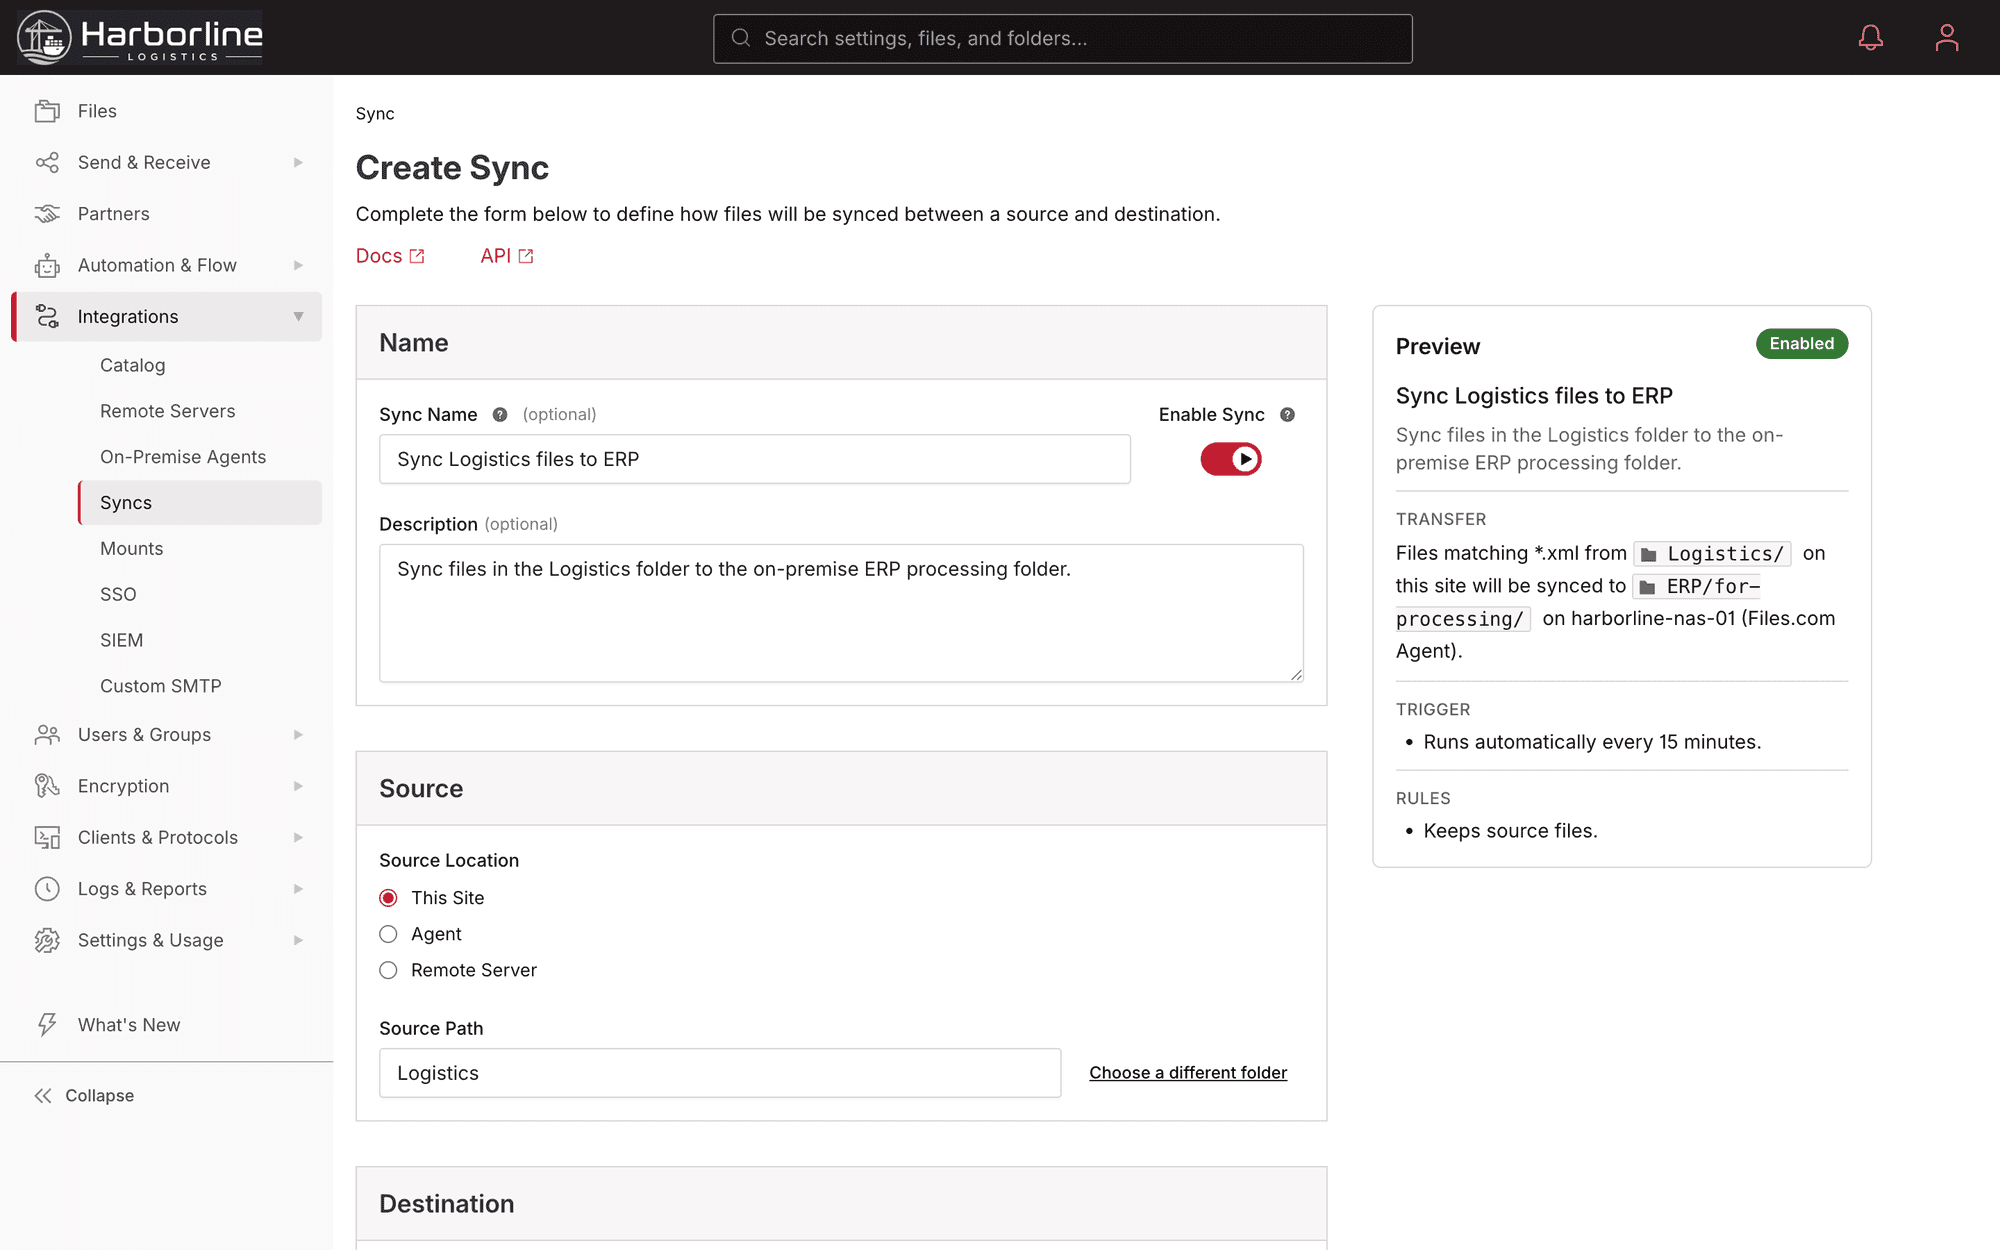
Task: Open the user account icon
Action: 1946,38
